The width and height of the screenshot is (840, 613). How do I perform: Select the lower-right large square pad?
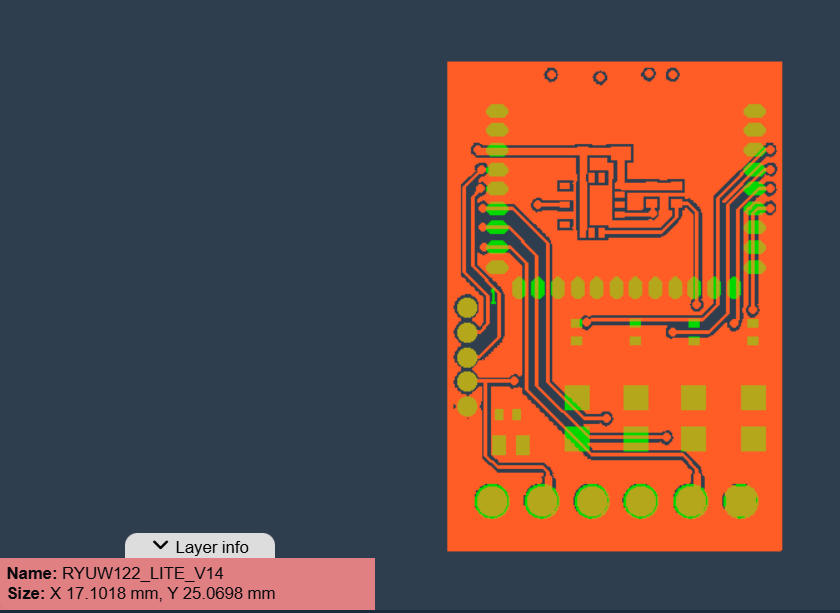(x=753, y=439)
